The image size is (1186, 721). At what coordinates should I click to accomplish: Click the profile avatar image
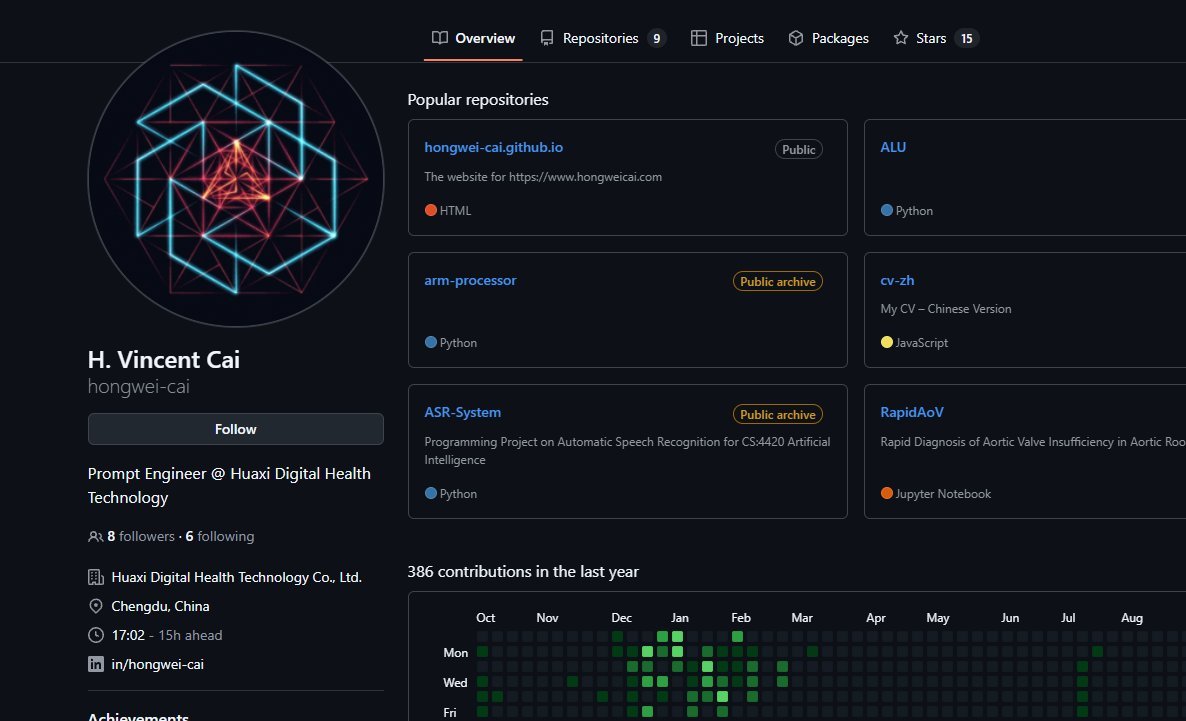coord(236,179)
